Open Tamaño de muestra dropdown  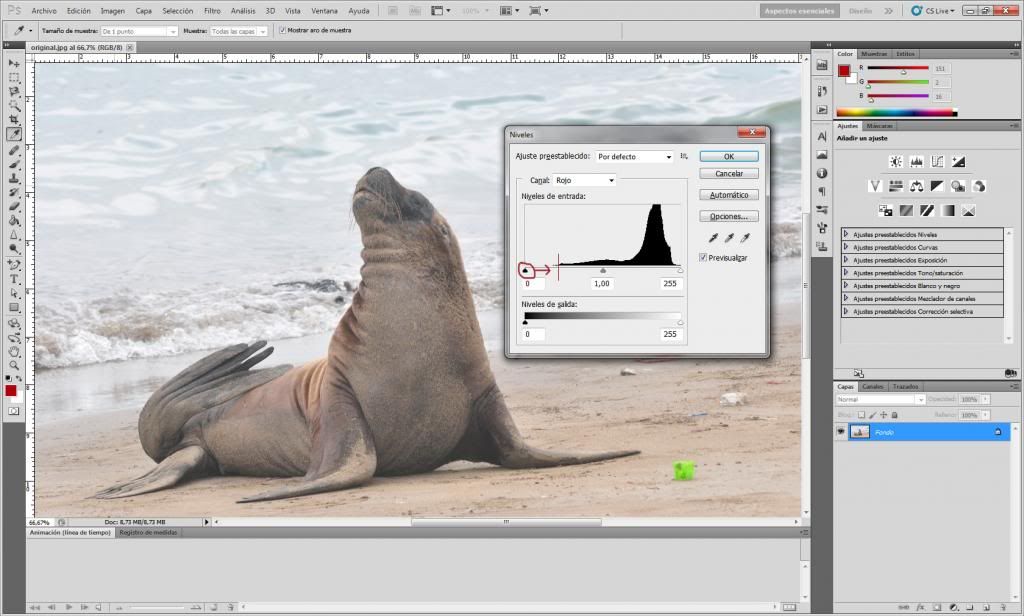click(139, 31)
